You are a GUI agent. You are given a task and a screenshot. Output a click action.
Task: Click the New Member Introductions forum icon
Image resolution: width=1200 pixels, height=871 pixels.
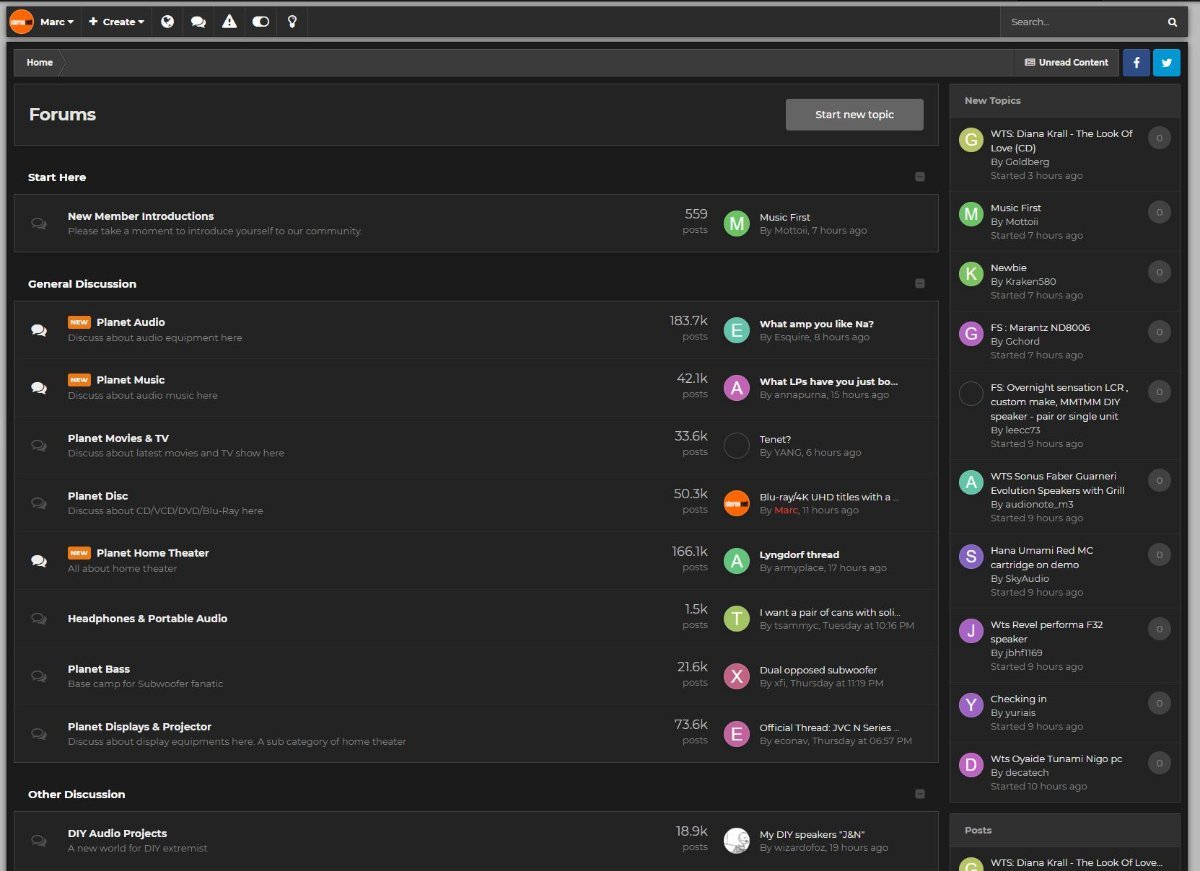click(x=39, y=223)
